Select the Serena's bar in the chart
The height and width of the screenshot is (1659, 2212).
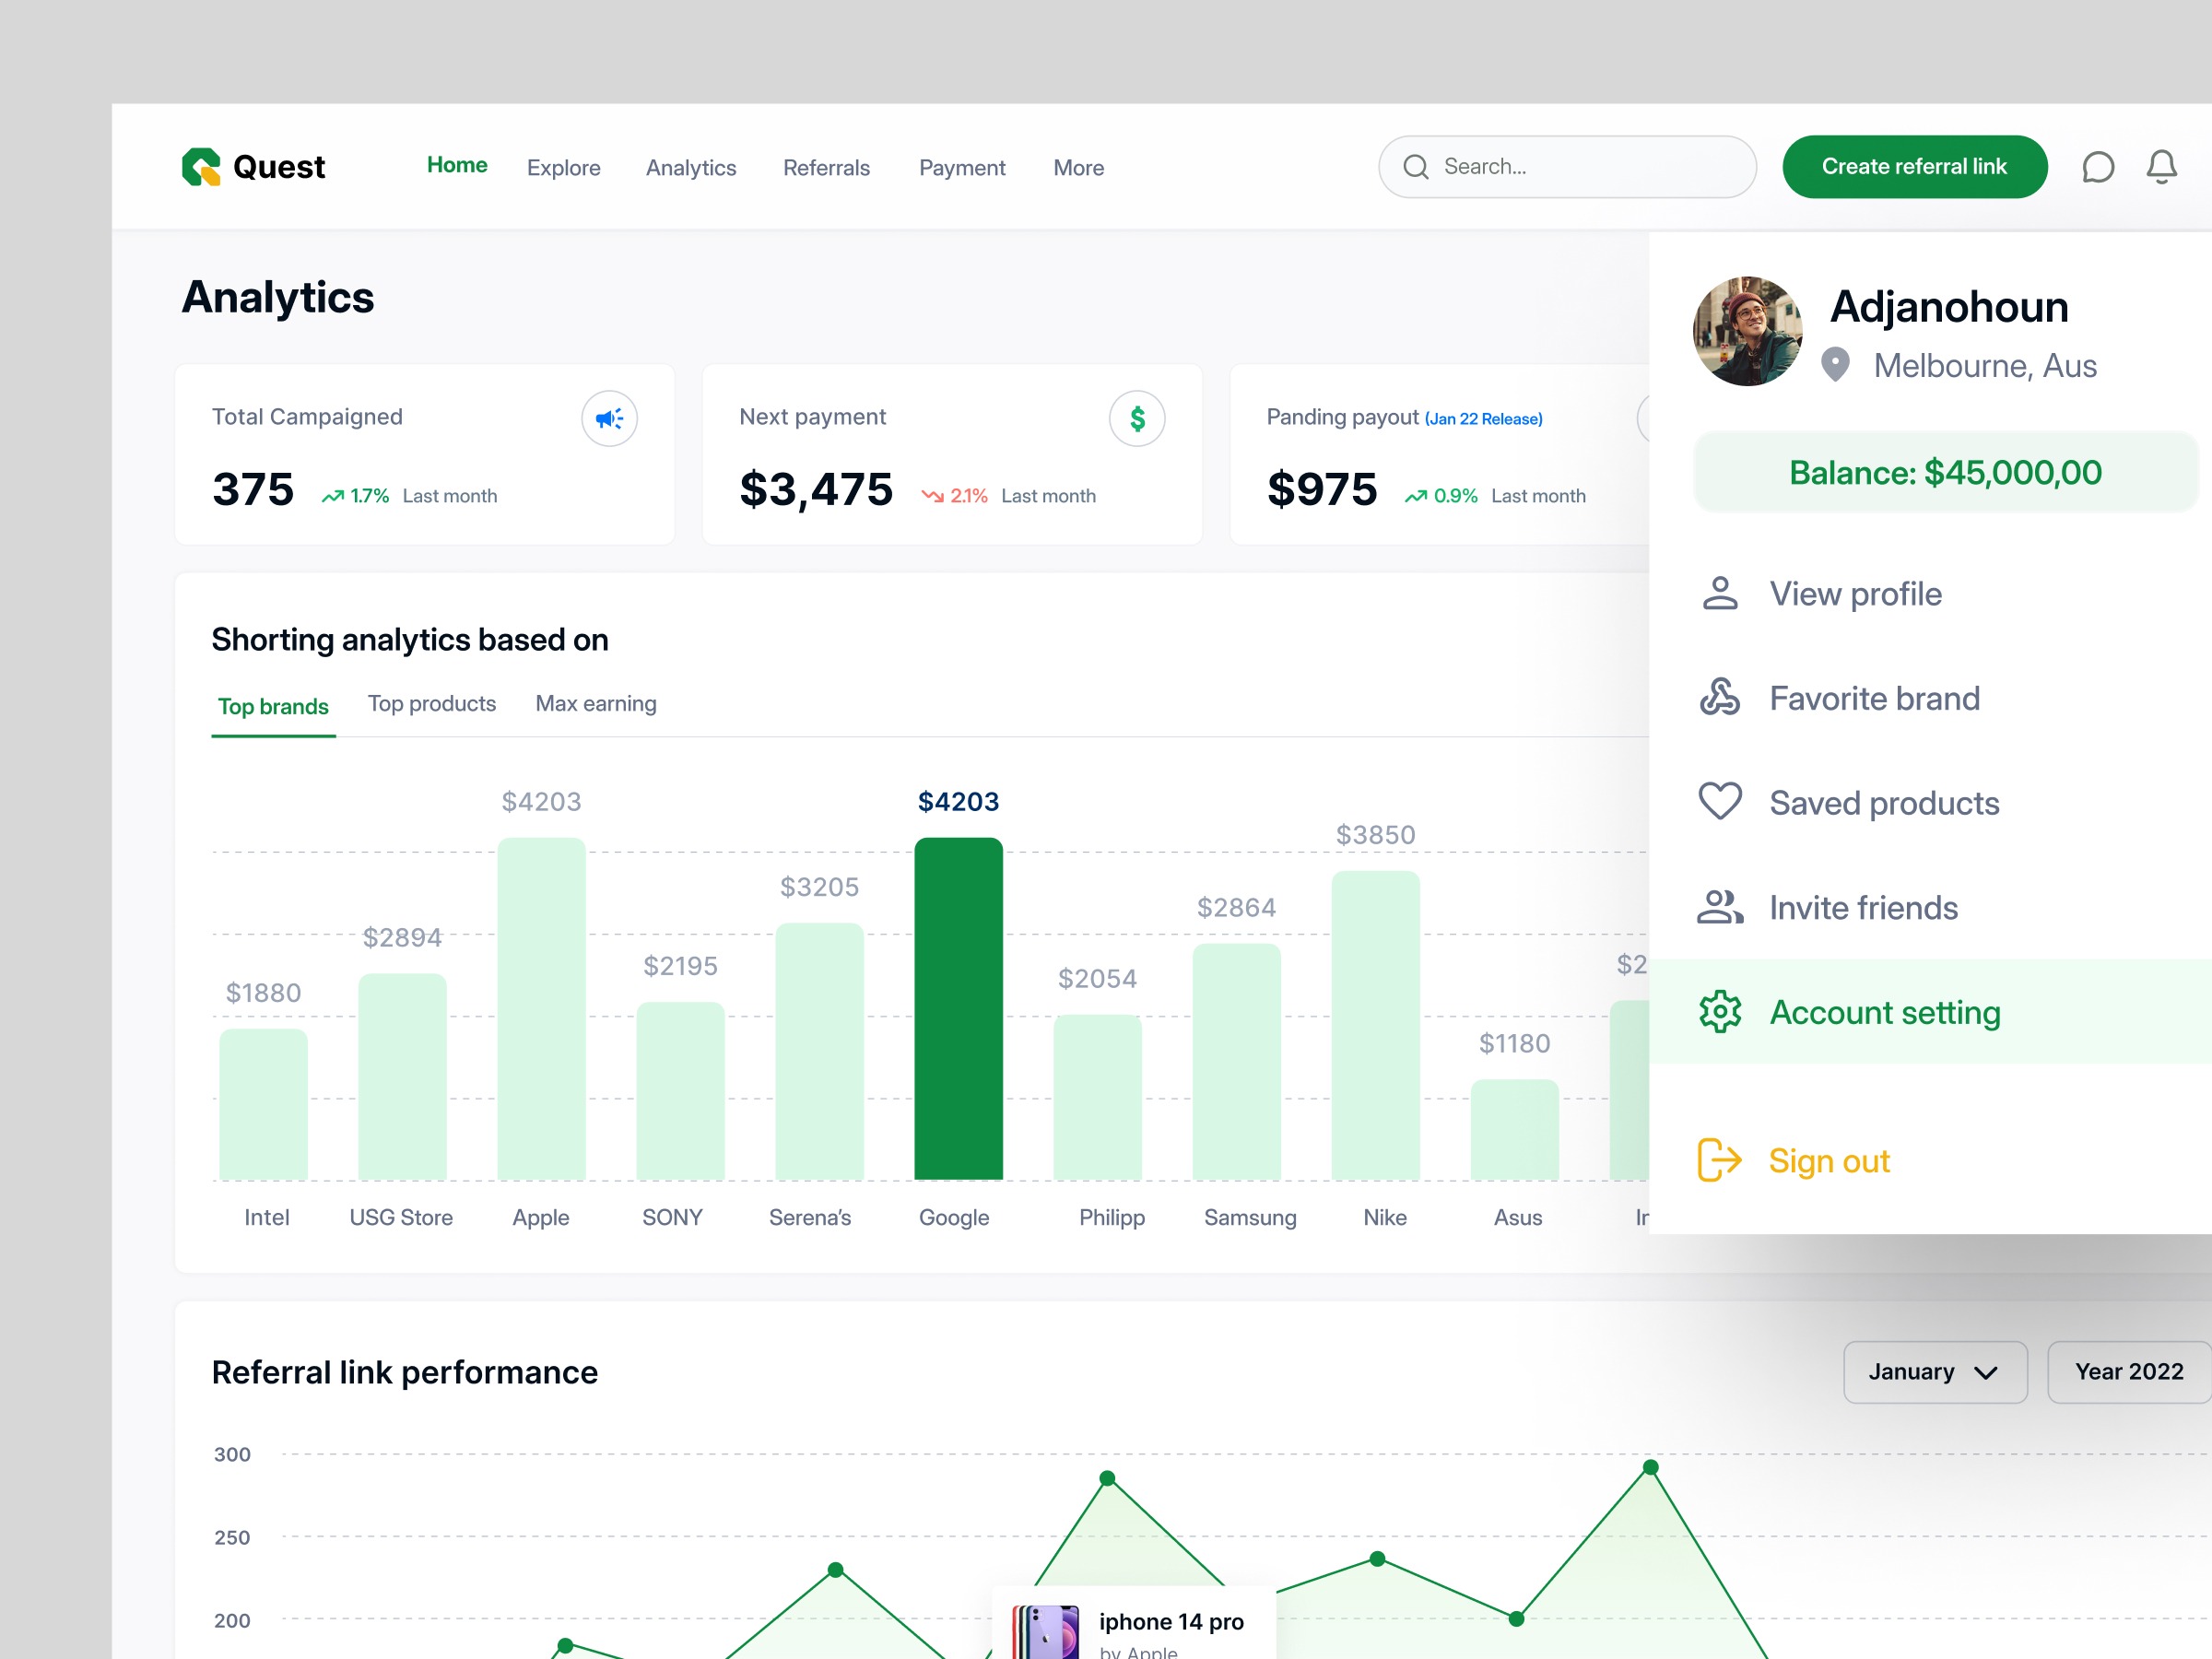pyautogui.click(x=819, y=1051)
